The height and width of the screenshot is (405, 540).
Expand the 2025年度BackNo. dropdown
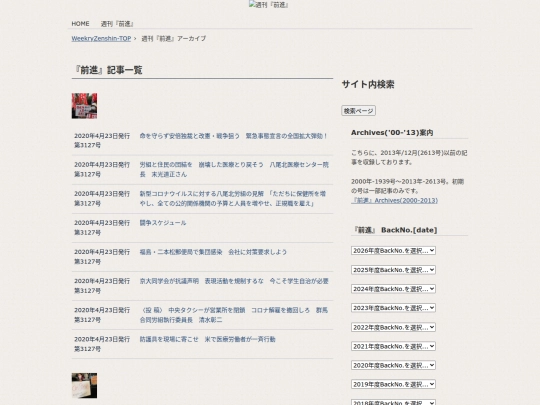point(393,270)
